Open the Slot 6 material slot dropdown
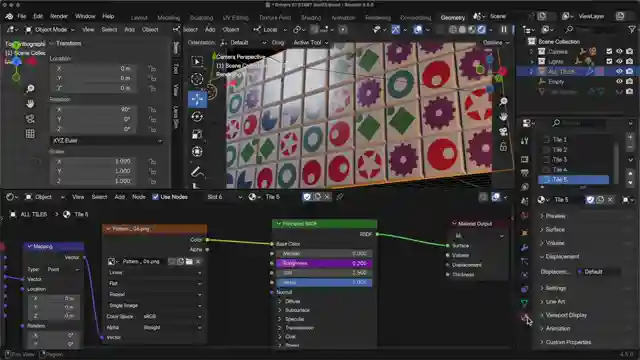640x360 pixels. click(x=224, y=197)
